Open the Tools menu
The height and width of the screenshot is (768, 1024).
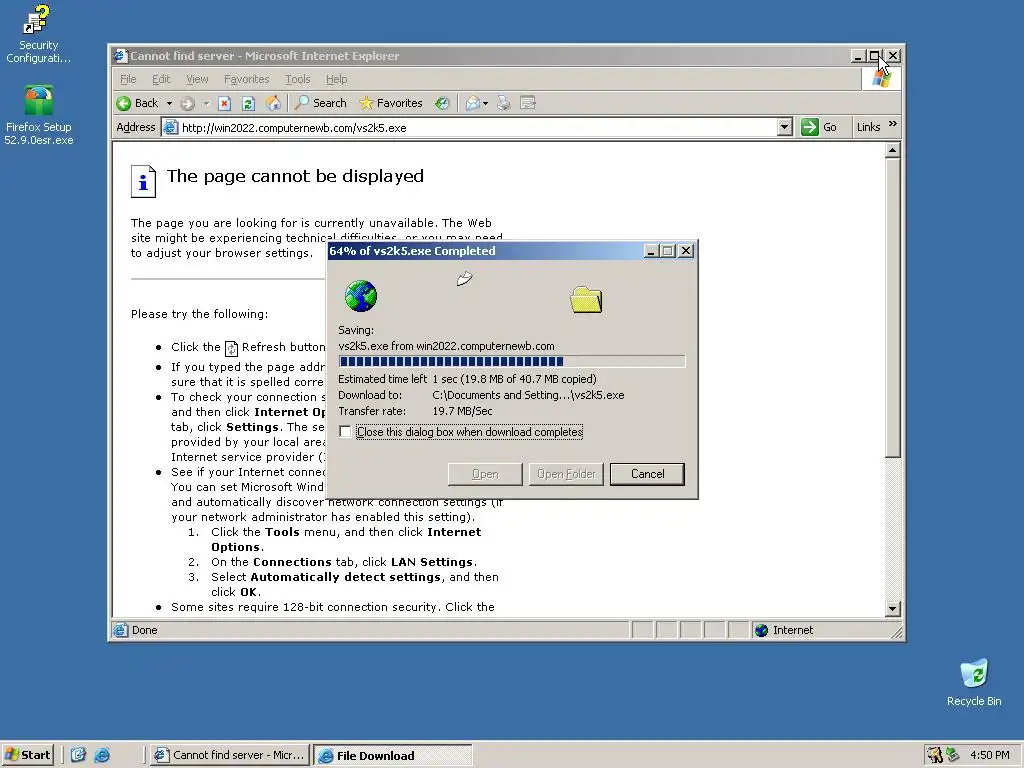point(297,79)
